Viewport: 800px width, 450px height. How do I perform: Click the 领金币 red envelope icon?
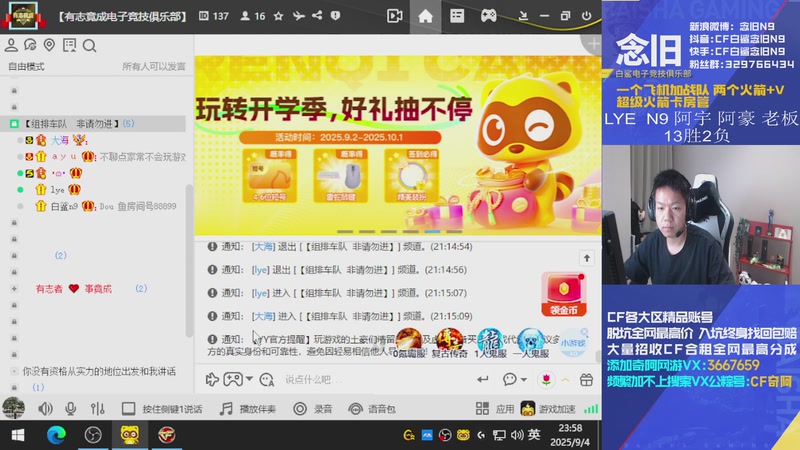[x=563, y=294]
